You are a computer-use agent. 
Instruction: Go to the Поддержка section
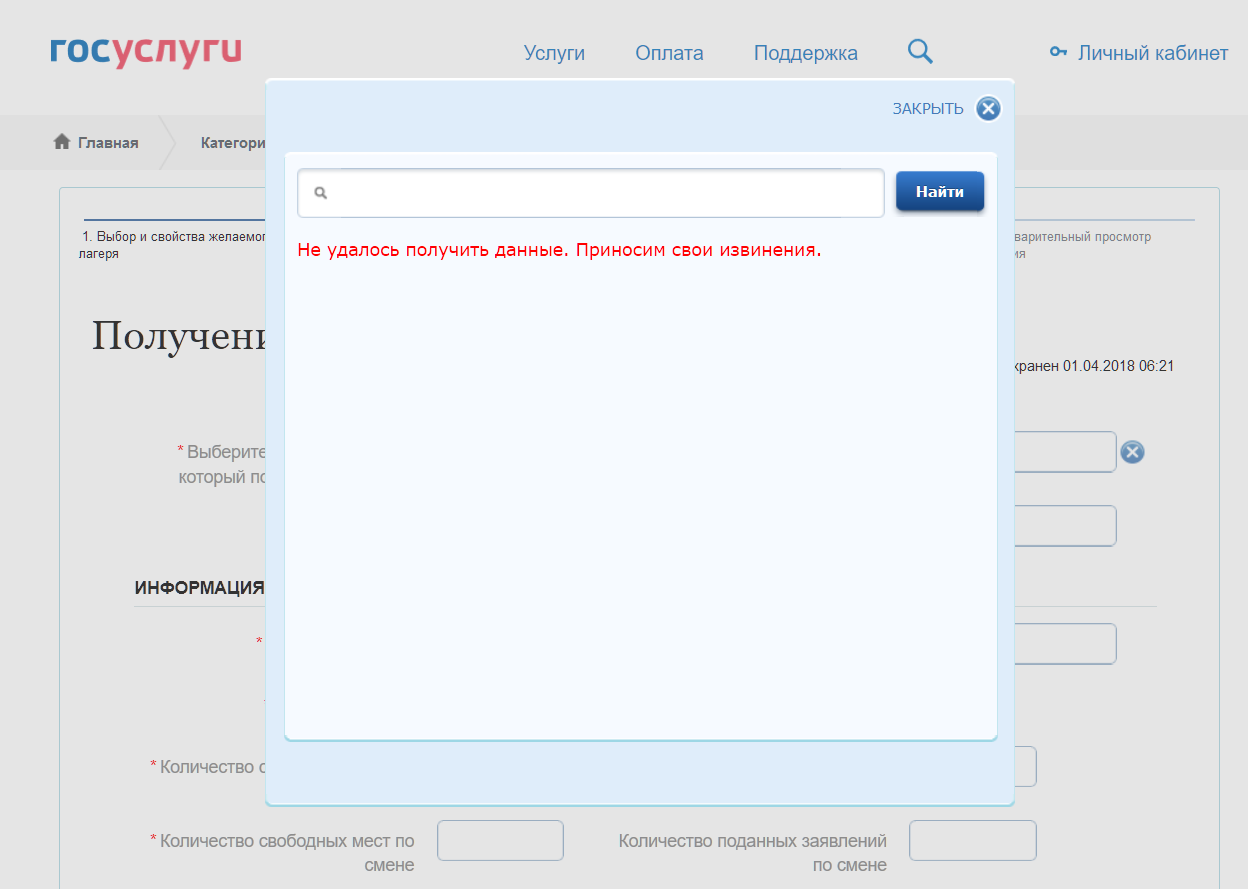tap(805, 54)
